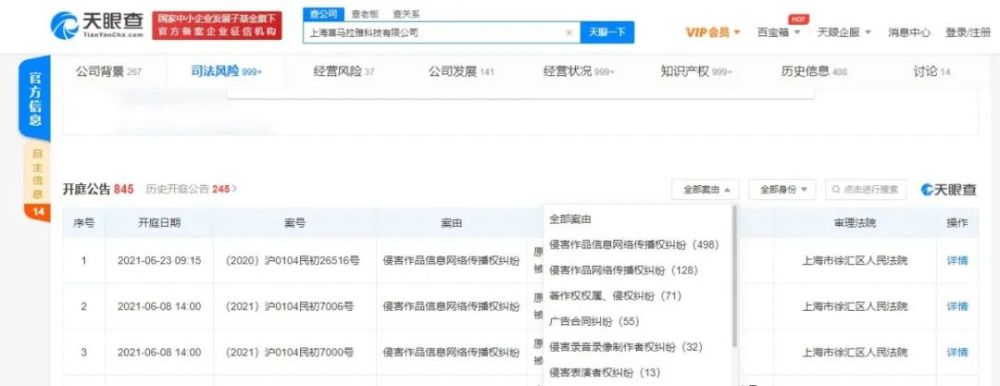
Task: Select the 查关系 search tab
Action: [406, 14]
